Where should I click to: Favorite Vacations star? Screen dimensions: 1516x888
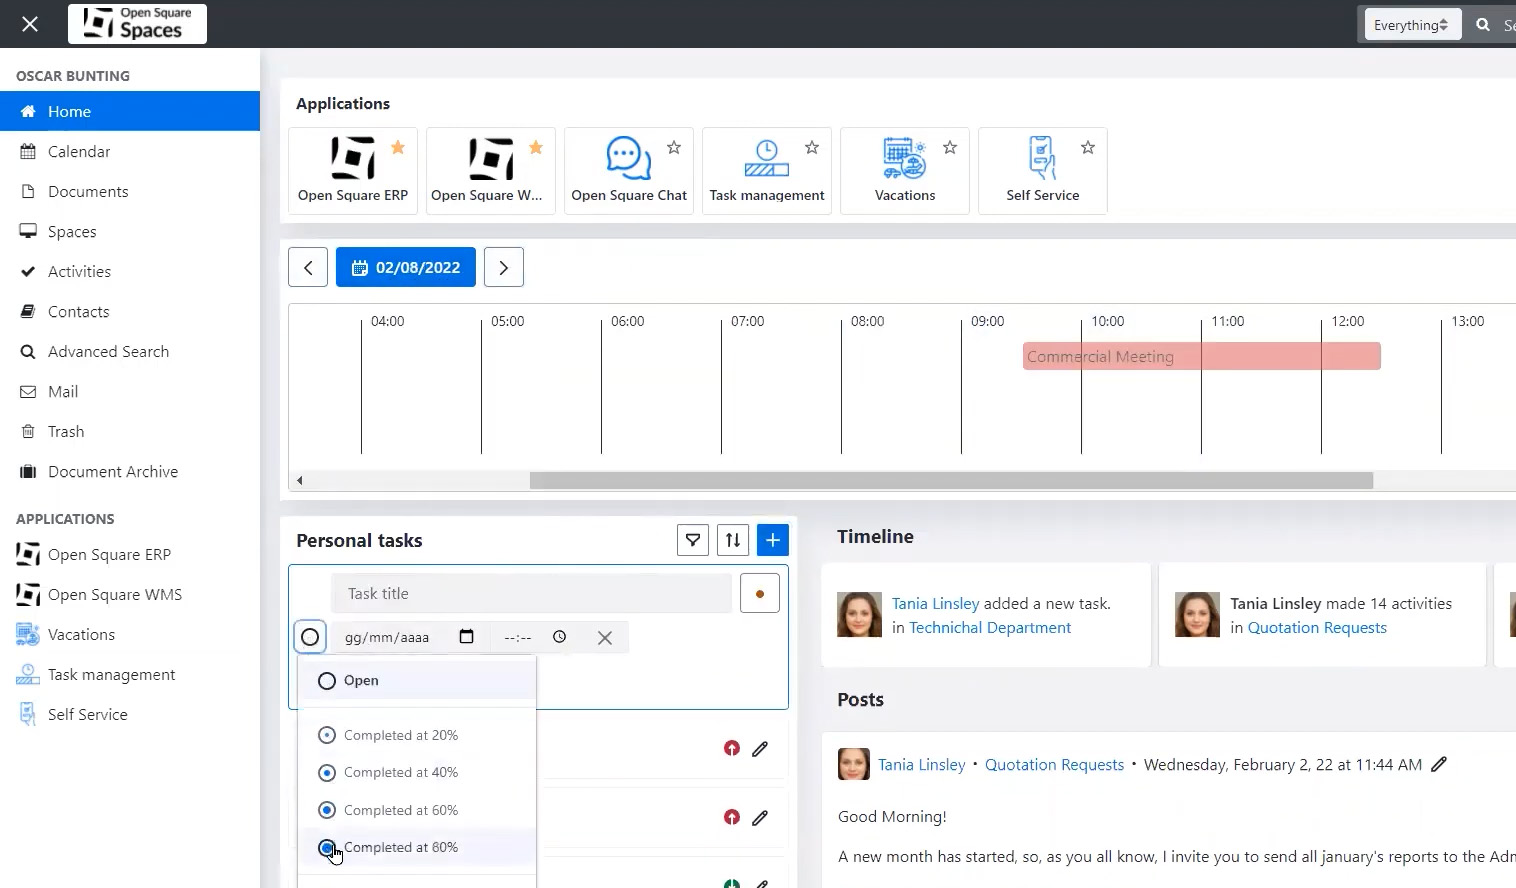pyautogui.click(x=950, y=148)
